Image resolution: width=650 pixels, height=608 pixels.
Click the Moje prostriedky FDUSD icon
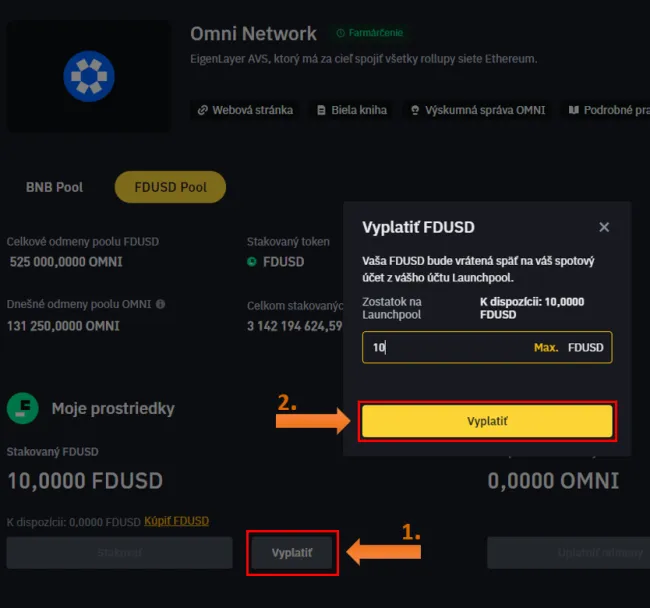point(23,408)
